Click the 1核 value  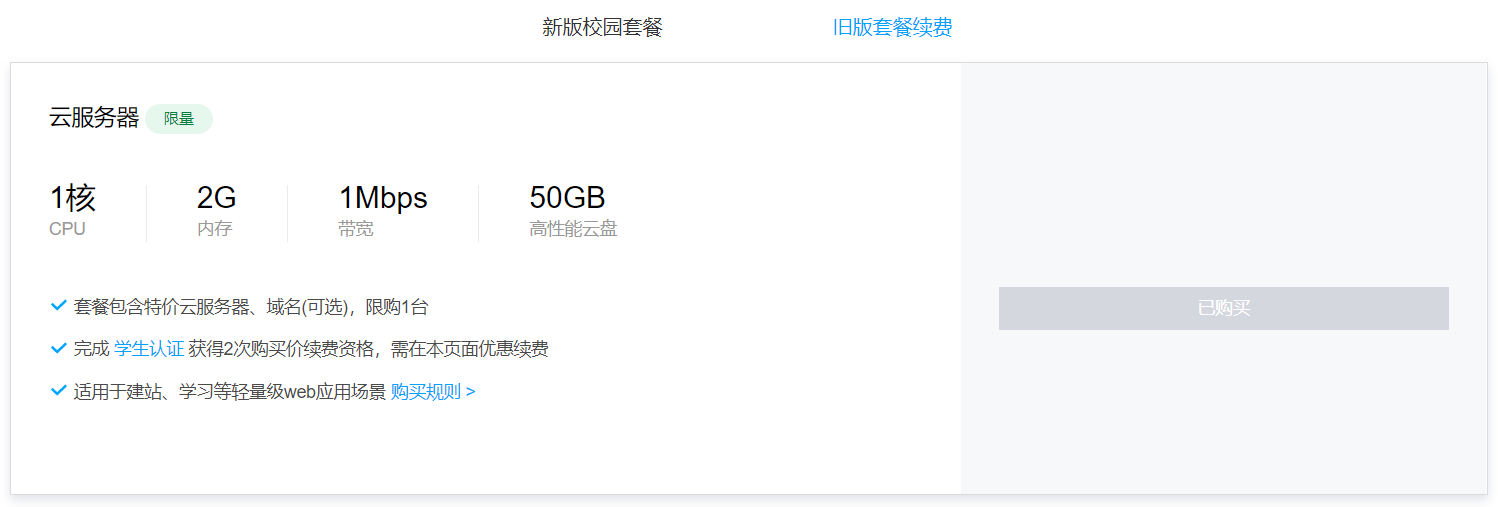[x=73, y=198]
